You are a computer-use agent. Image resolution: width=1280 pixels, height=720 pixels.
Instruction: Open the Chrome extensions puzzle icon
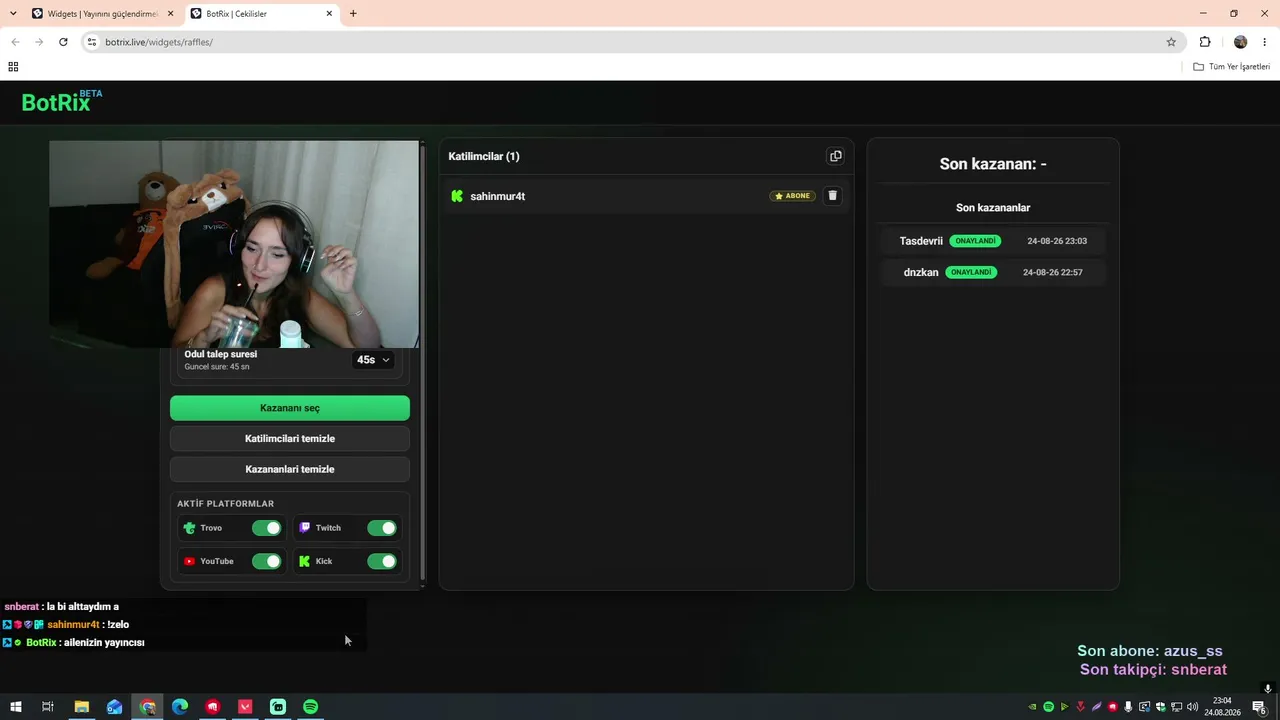pos(1205,42)
